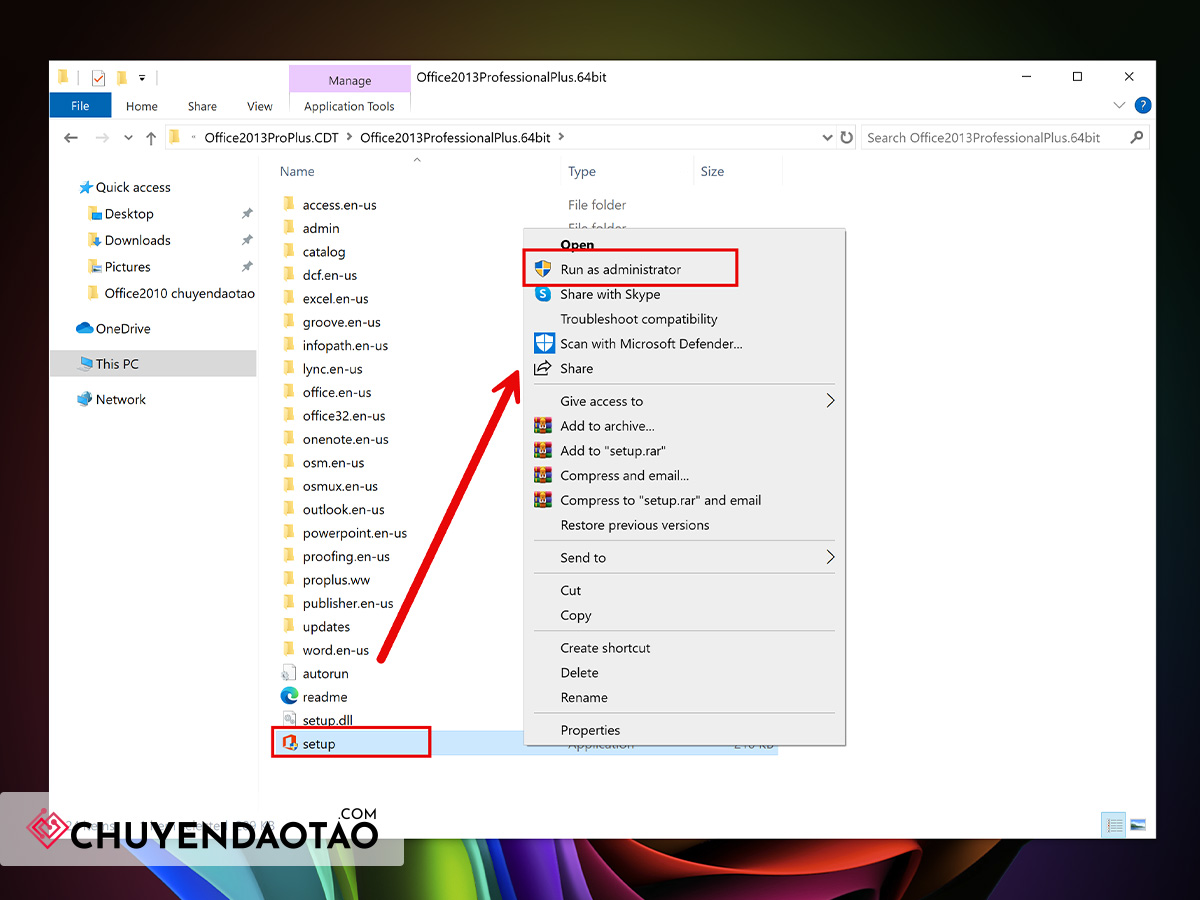This screenshot has width=1200, height=900.
Task: Click the Office setup application icon
Action: click(290, 743)
